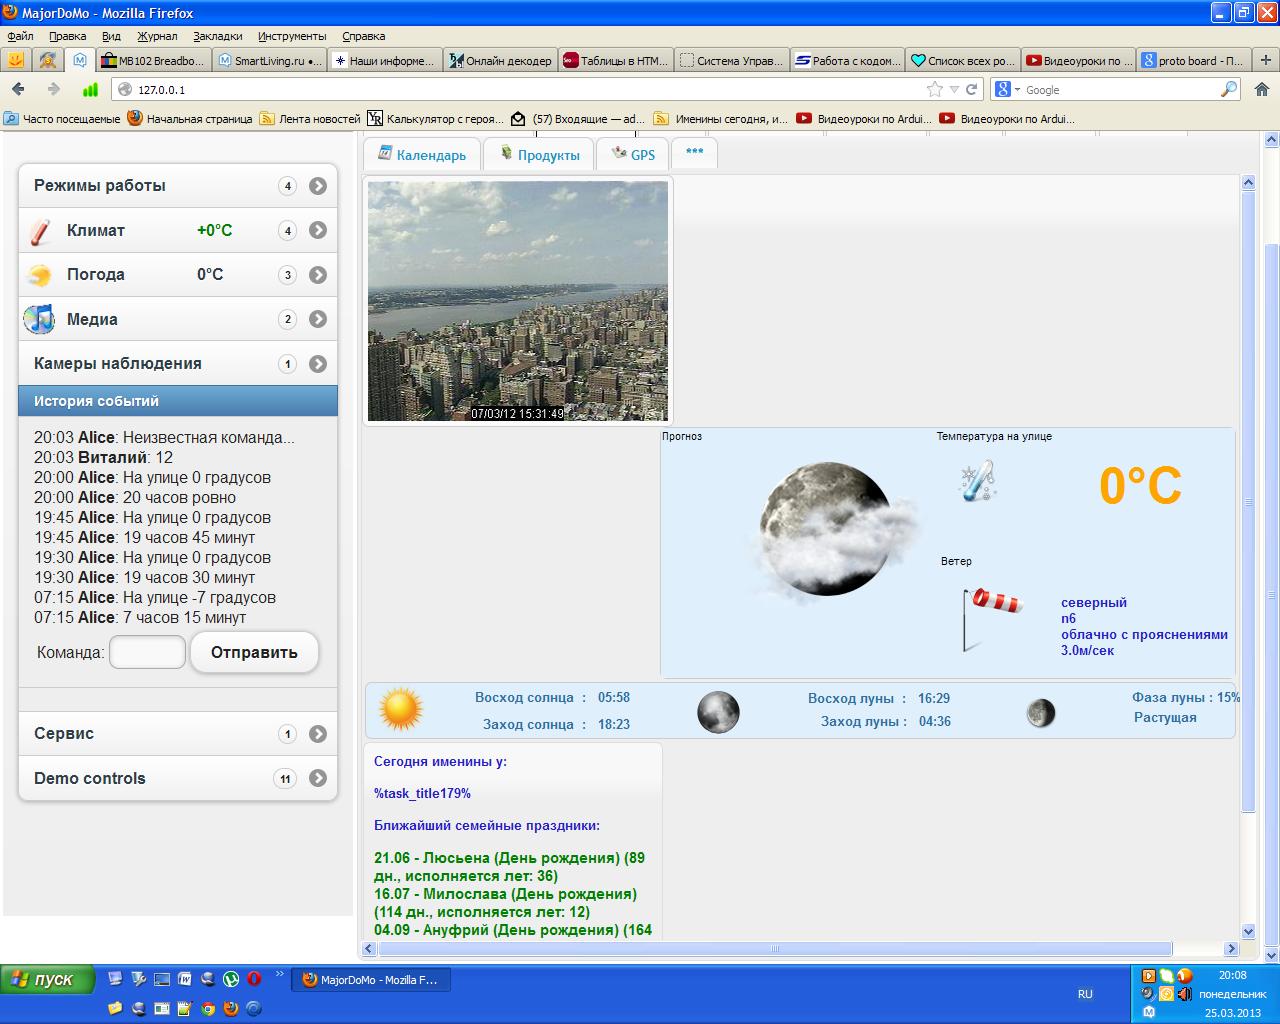Image resolution: width=1280 pixels, height=1024 pixels.
Task: Expand the Сервис section
Action: click(318, 734)
